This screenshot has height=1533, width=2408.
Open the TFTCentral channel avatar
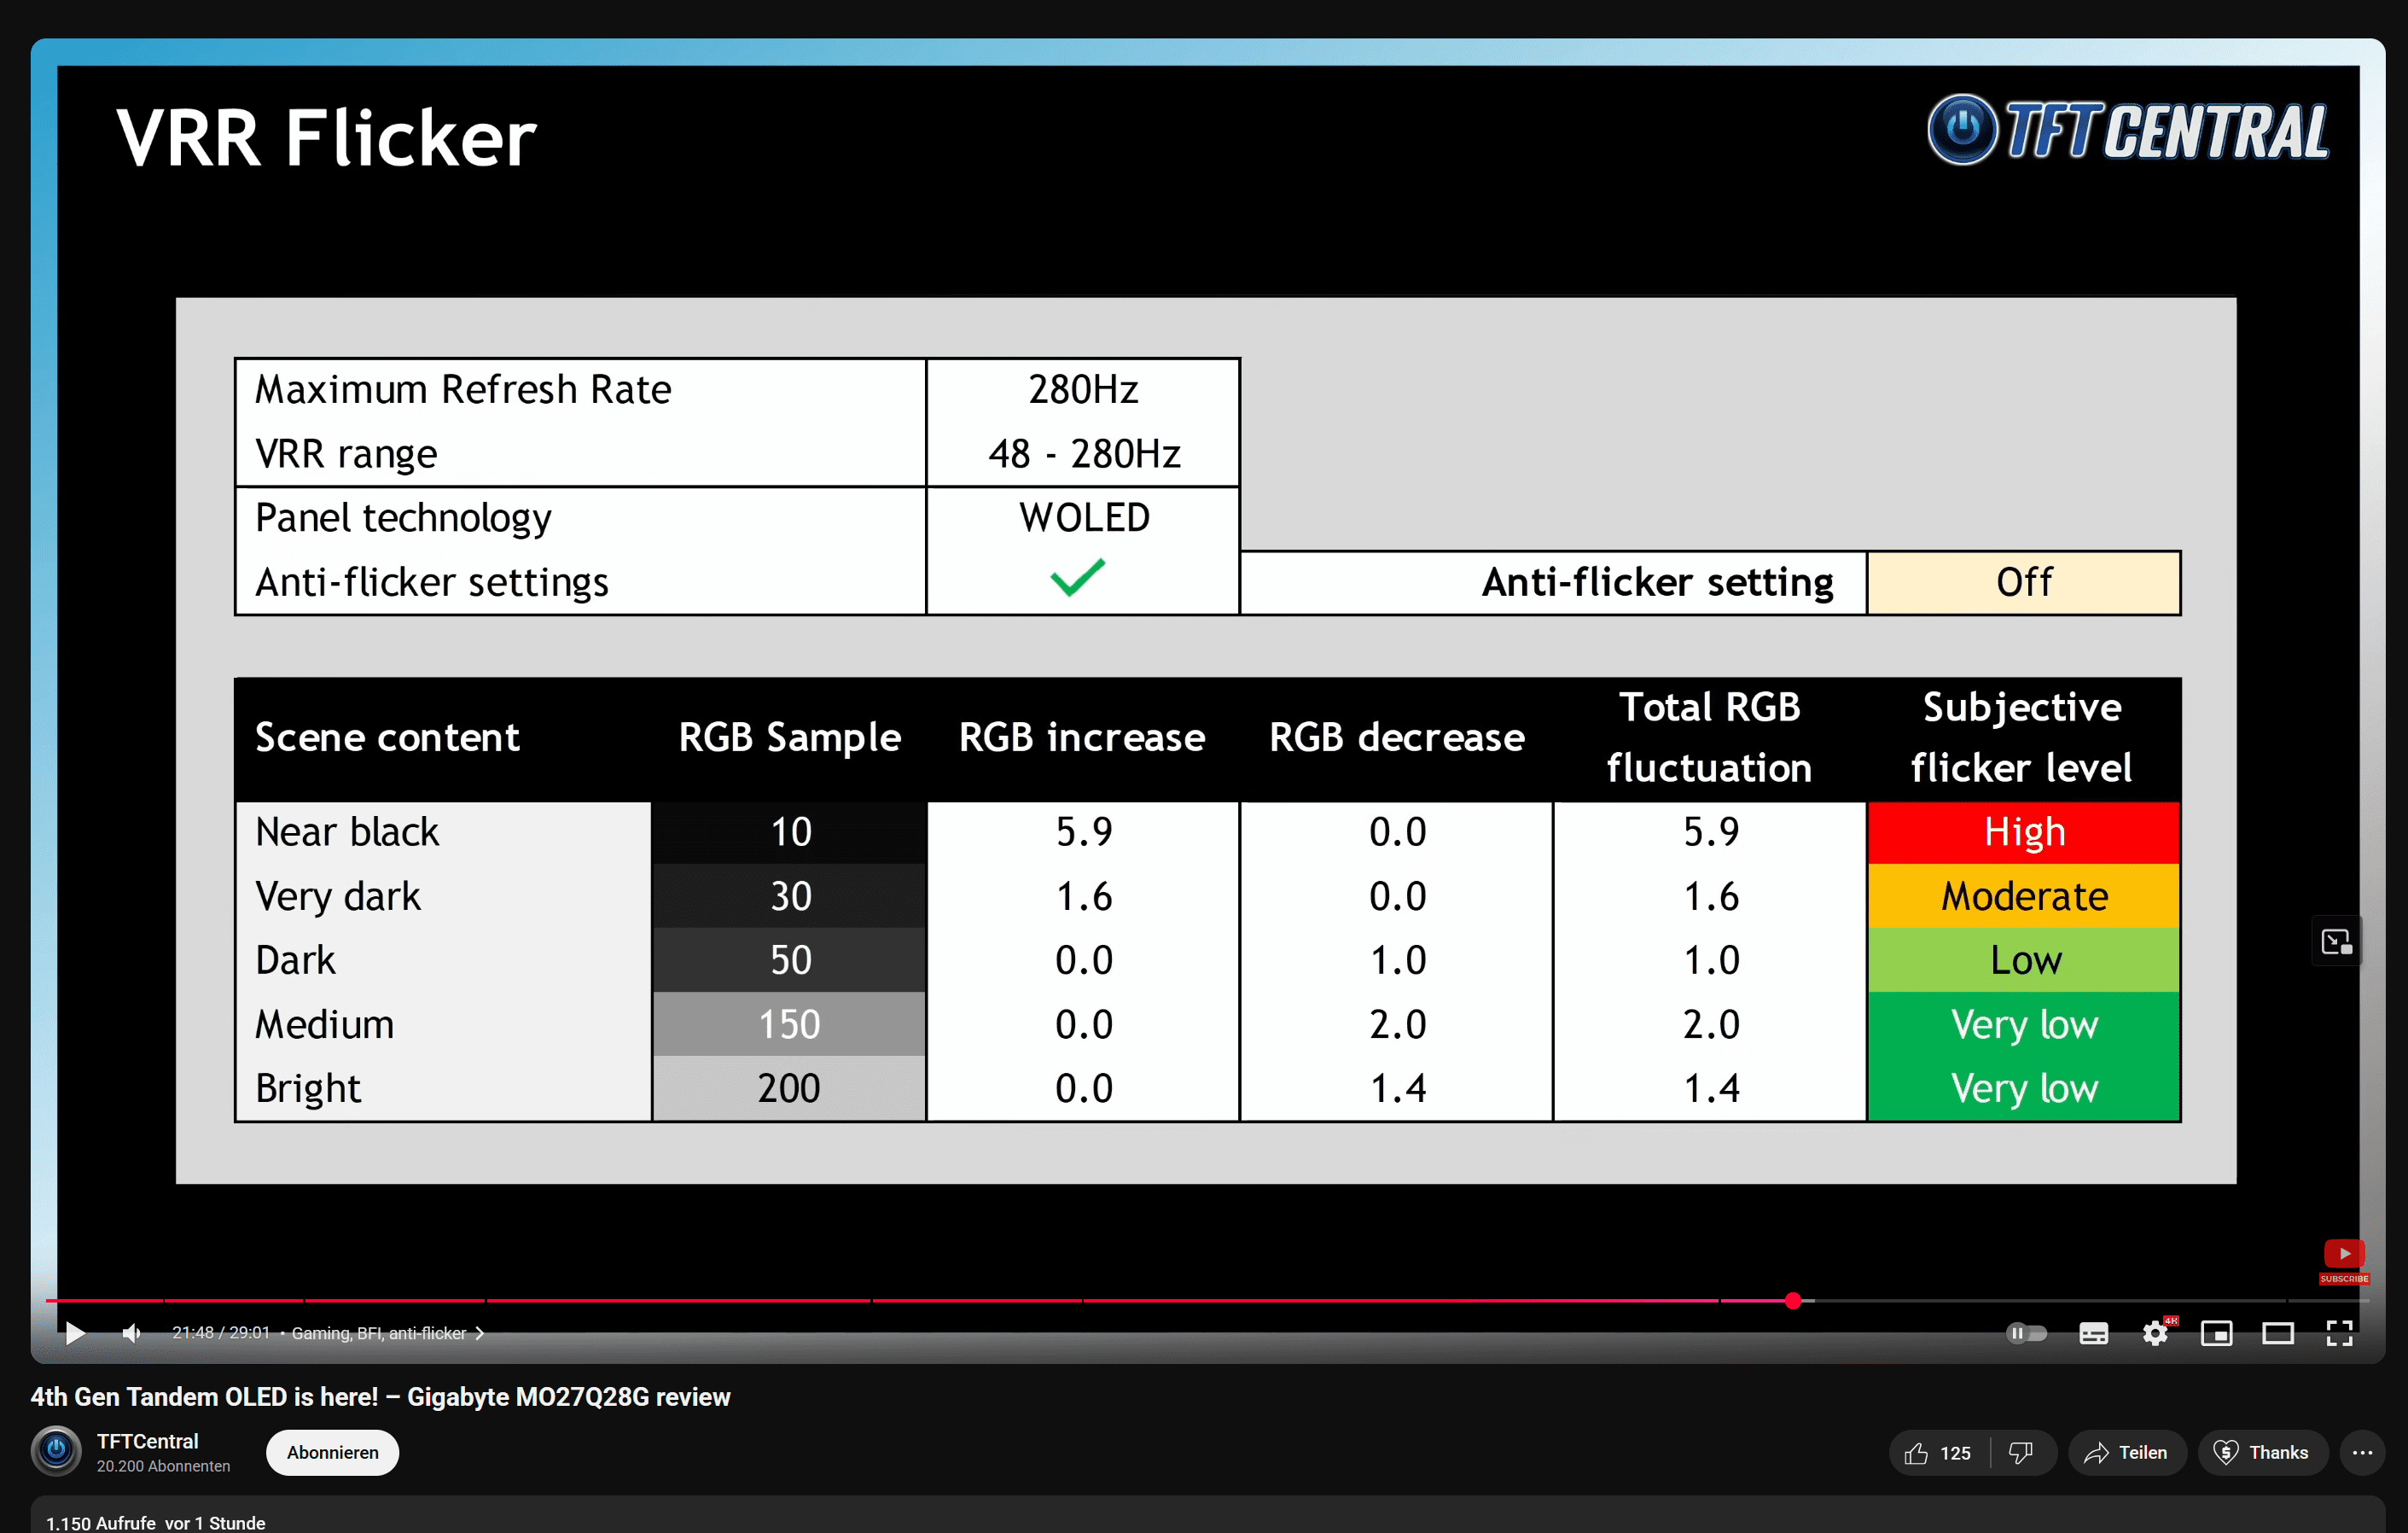[57, 1451]
